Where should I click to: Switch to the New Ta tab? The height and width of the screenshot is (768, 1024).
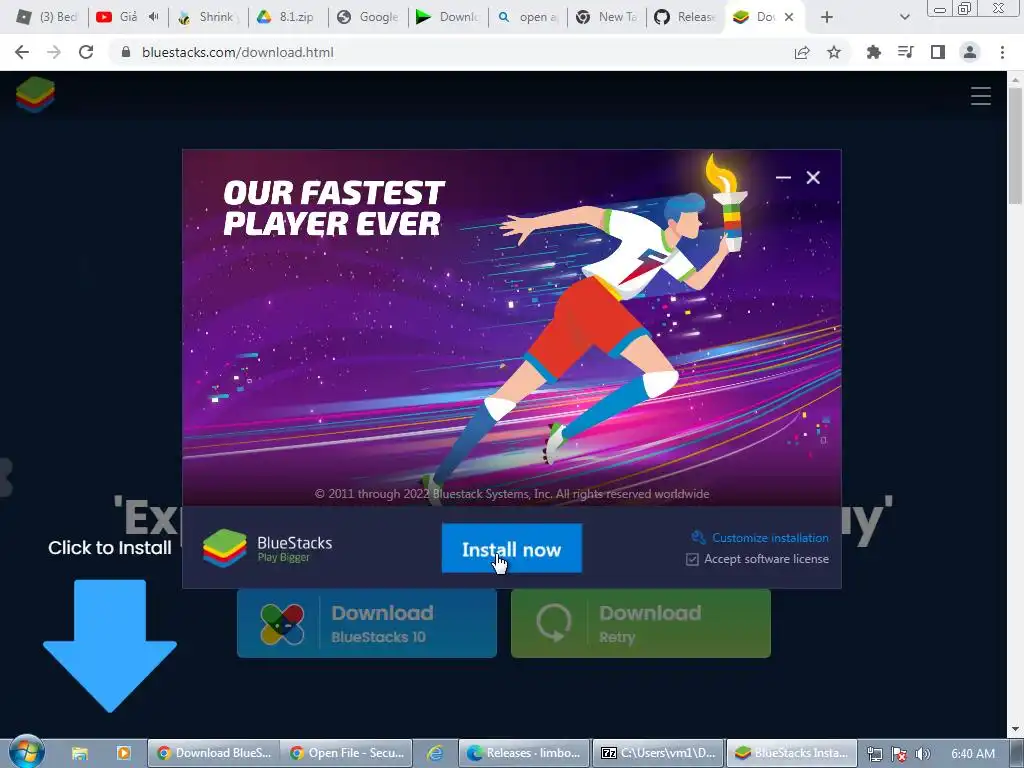click(607, 17)
